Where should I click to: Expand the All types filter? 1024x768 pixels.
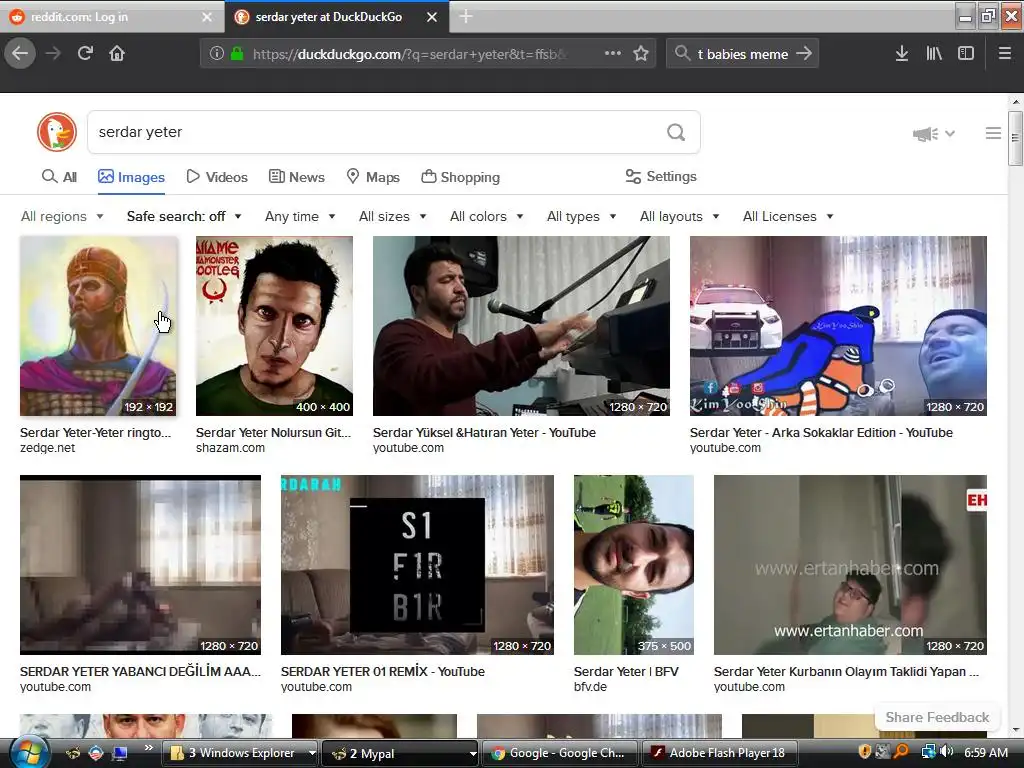(x=582, y=216)
